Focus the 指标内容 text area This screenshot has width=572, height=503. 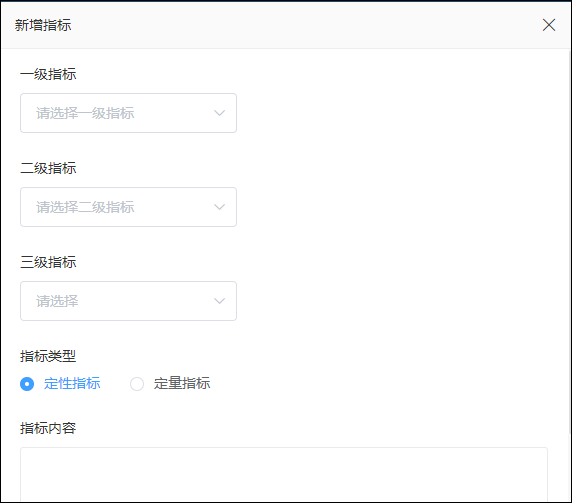[284, 475]
